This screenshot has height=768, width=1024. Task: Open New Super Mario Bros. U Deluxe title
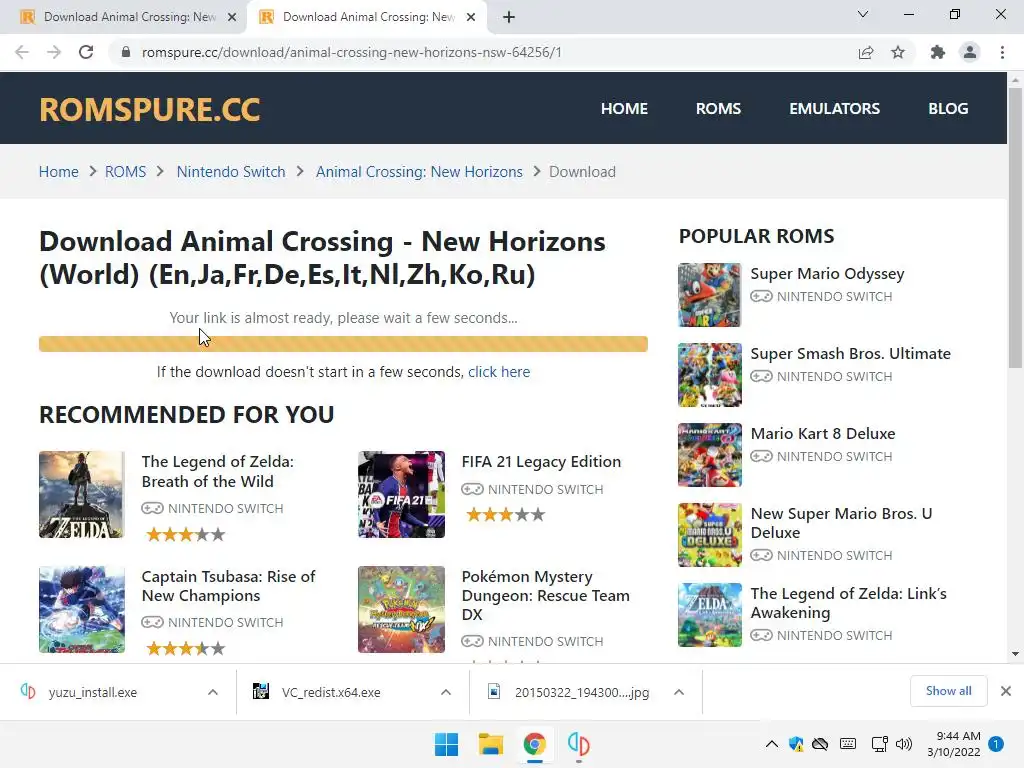pos(842,523)
